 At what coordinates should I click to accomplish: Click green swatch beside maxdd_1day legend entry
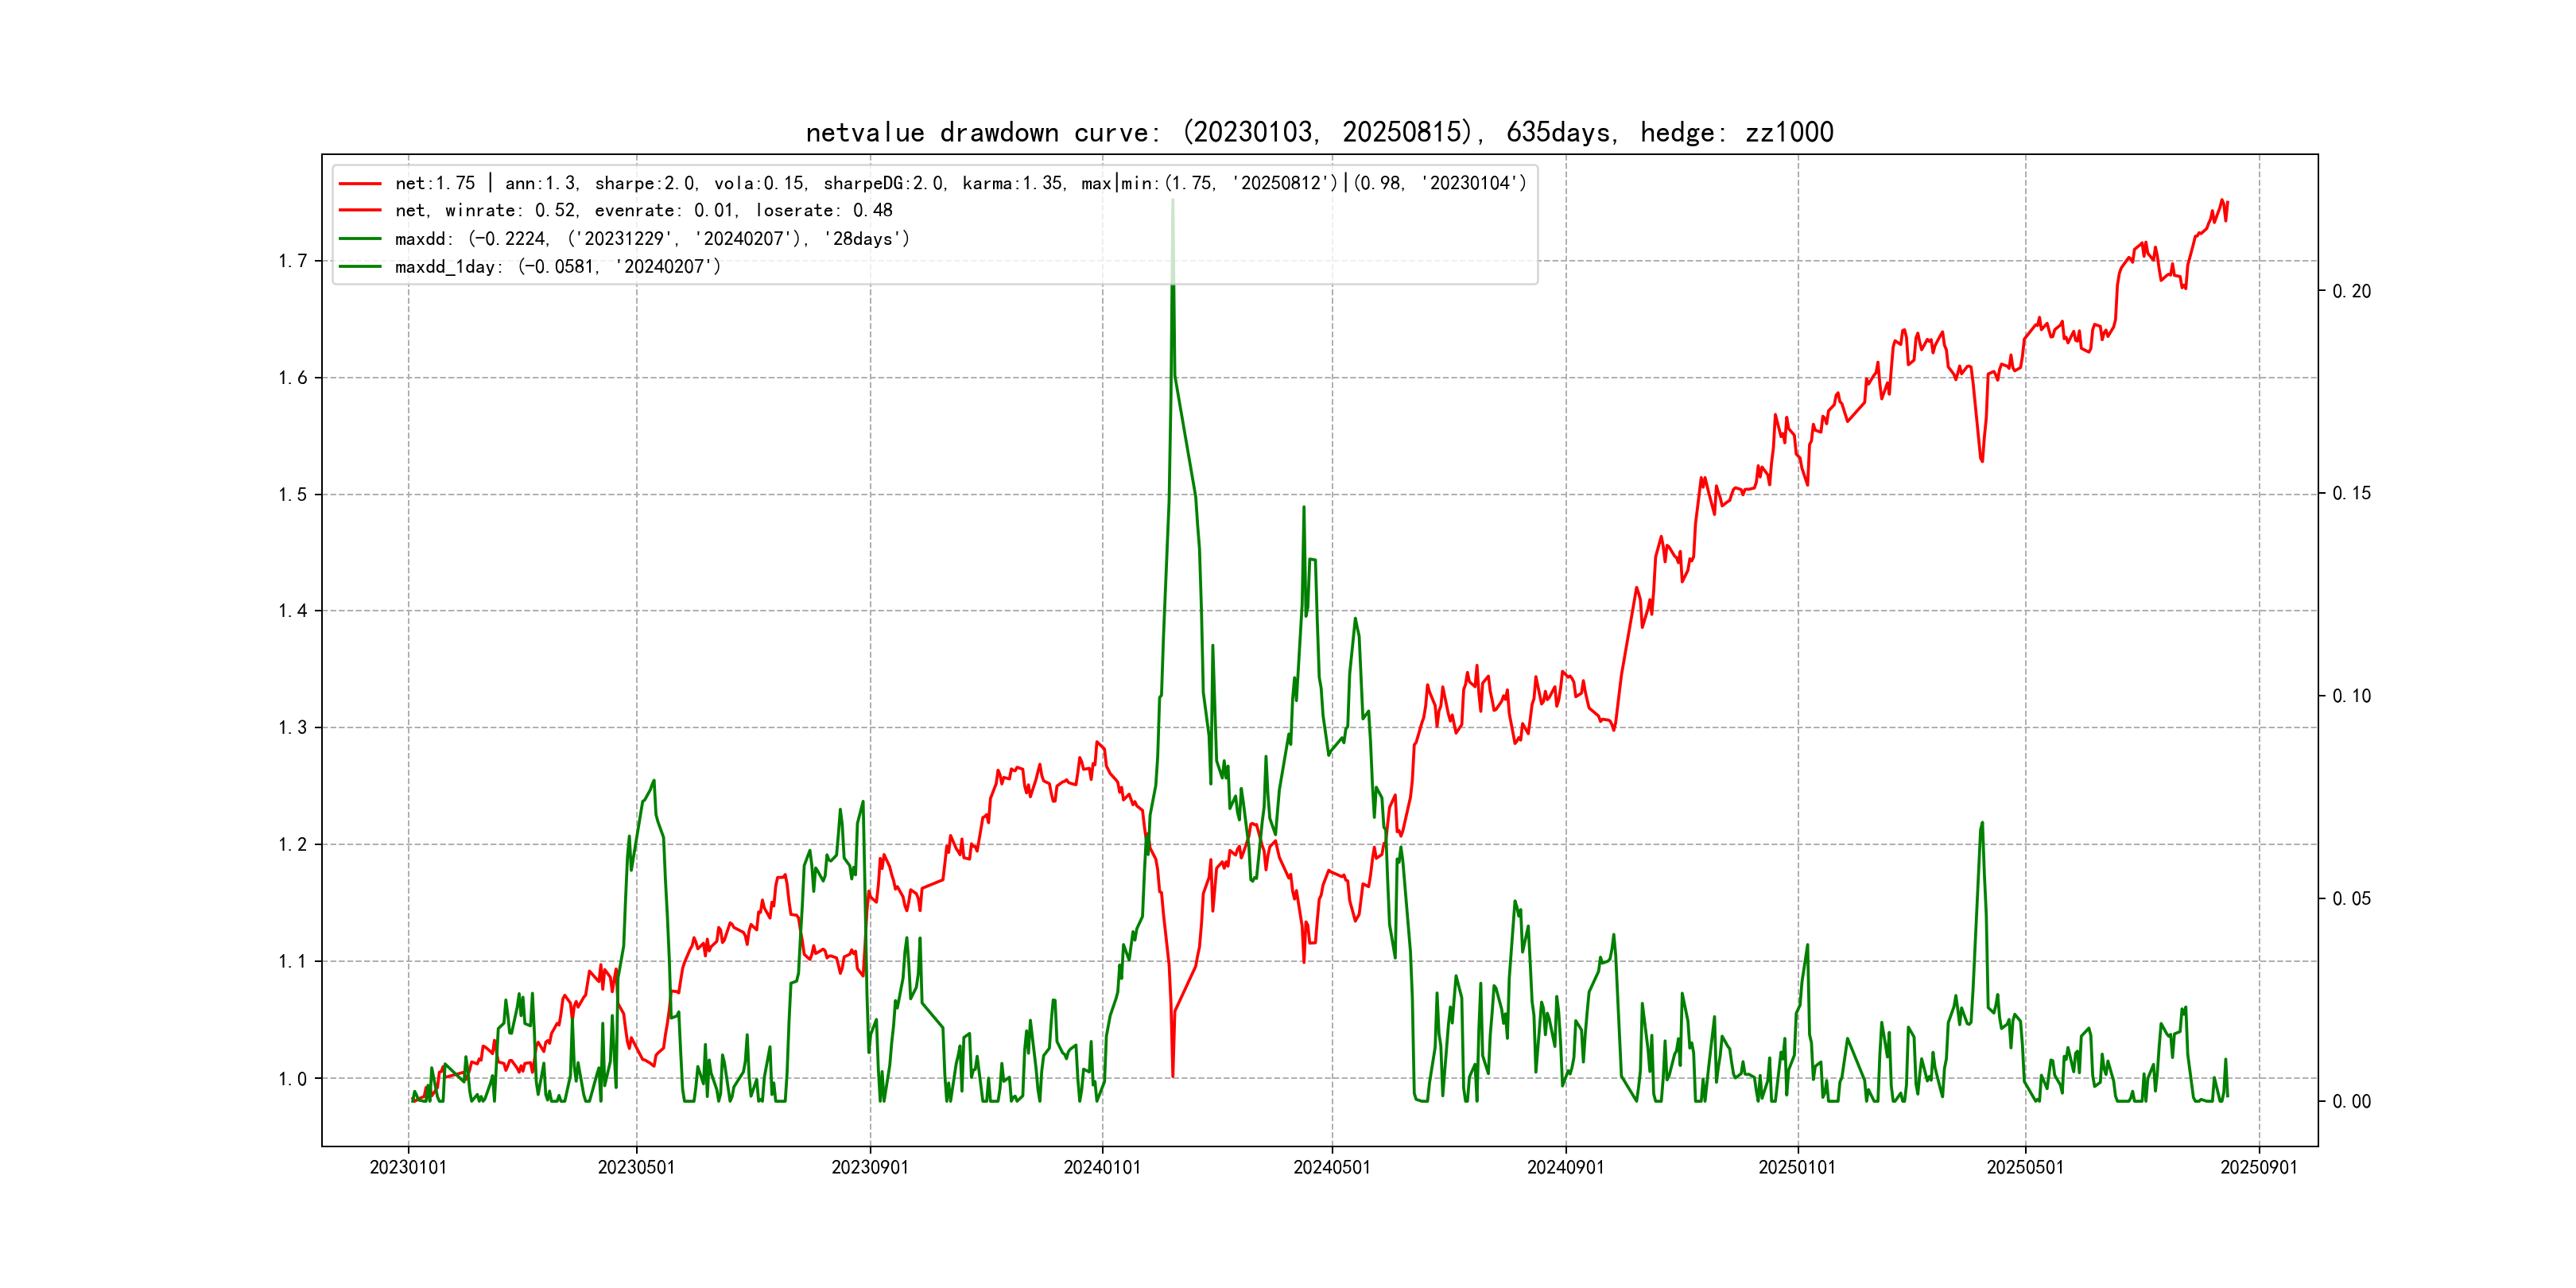(x=360, y=267)
